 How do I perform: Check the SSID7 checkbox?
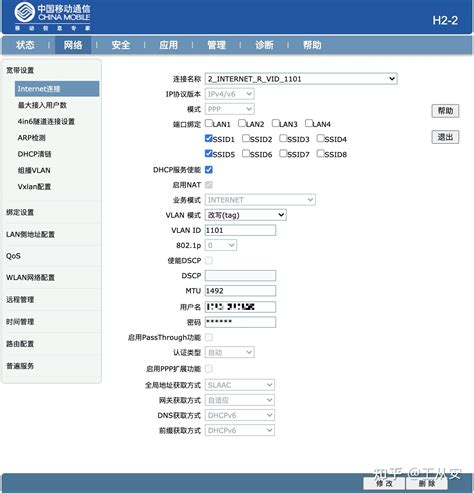283,153
